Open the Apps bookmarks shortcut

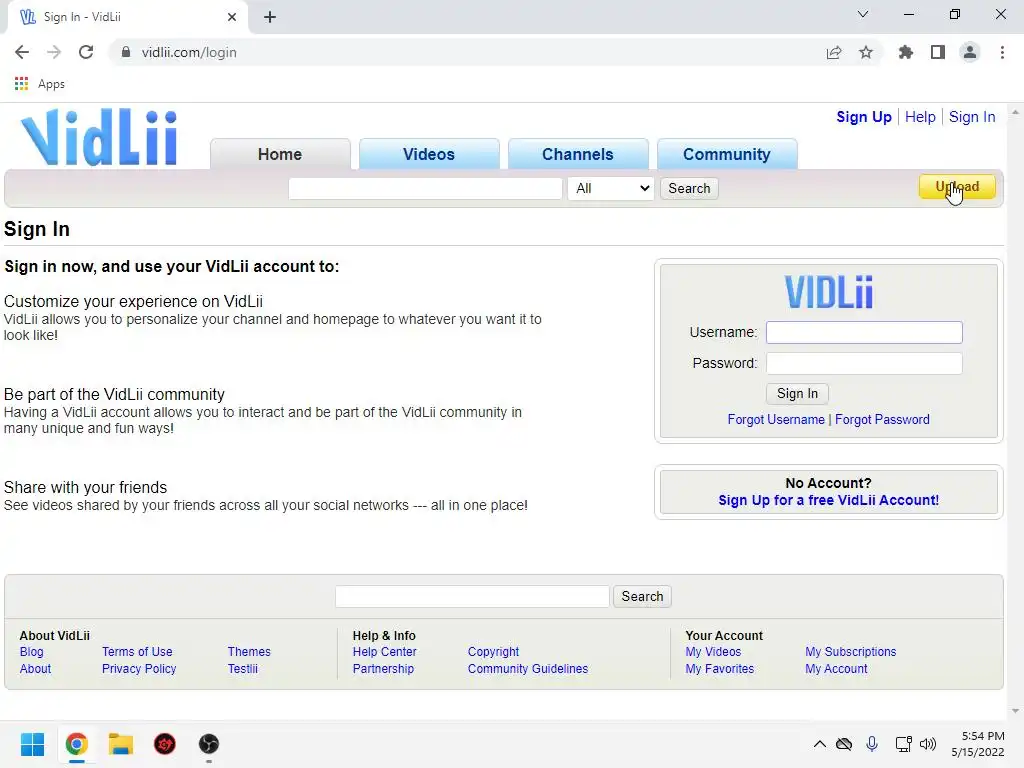[39, 84]
